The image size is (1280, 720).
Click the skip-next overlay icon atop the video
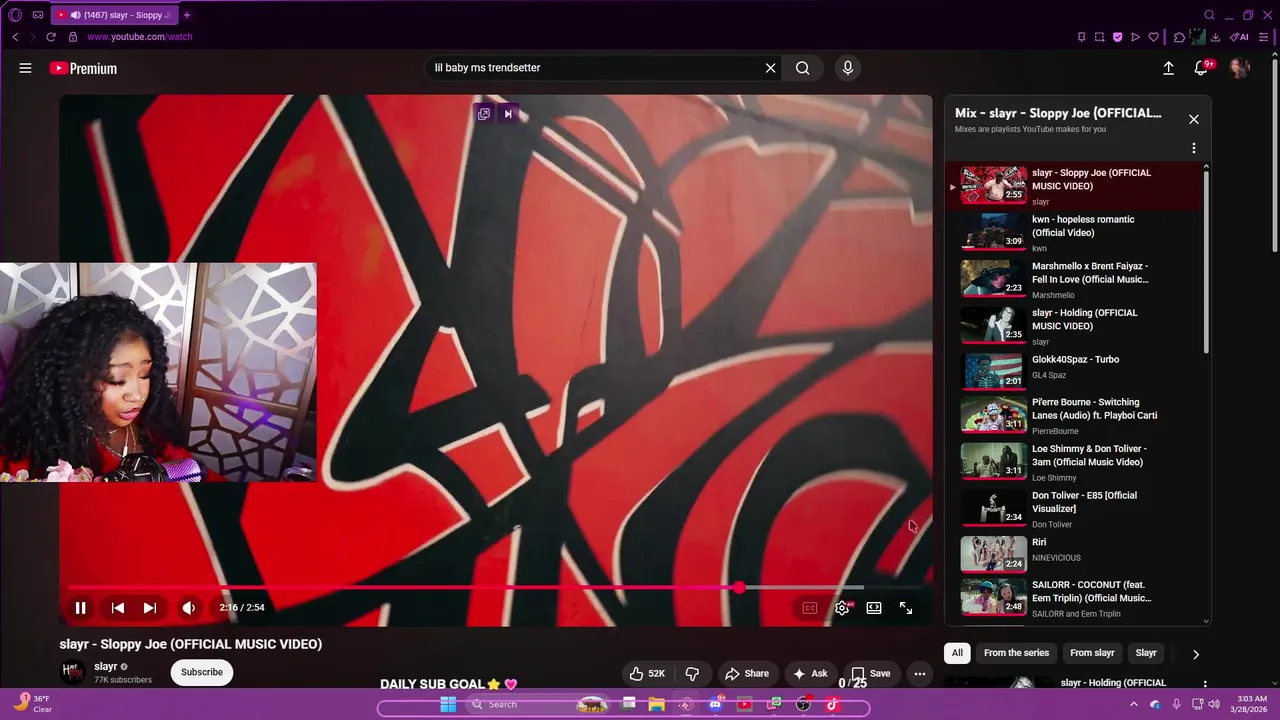[508, 114]
